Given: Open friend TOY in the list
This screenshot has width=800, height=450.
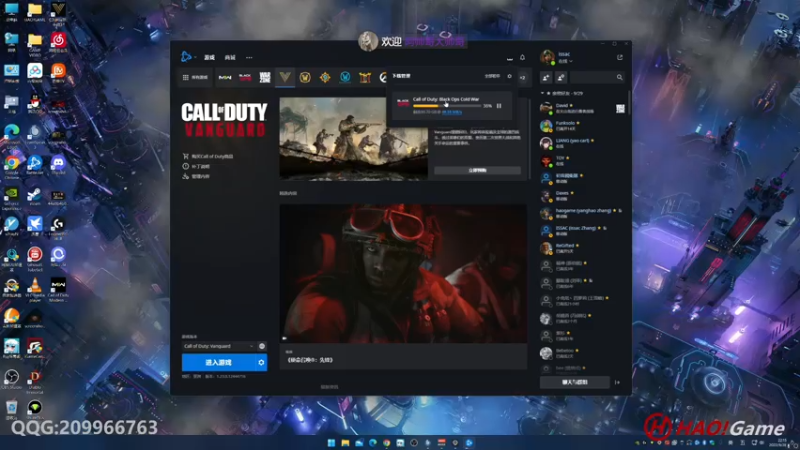Looking at the screenshot, I should click(583, 161).
